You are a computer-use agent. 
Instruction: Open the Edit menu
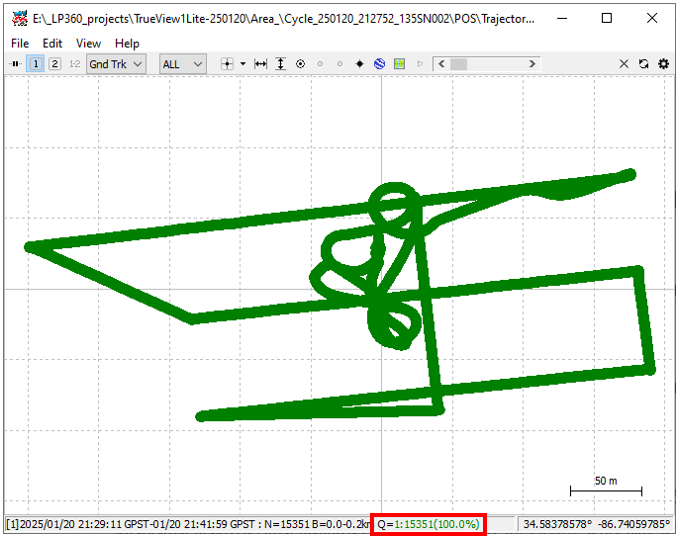pyautogui.click(x=52, y=43)
